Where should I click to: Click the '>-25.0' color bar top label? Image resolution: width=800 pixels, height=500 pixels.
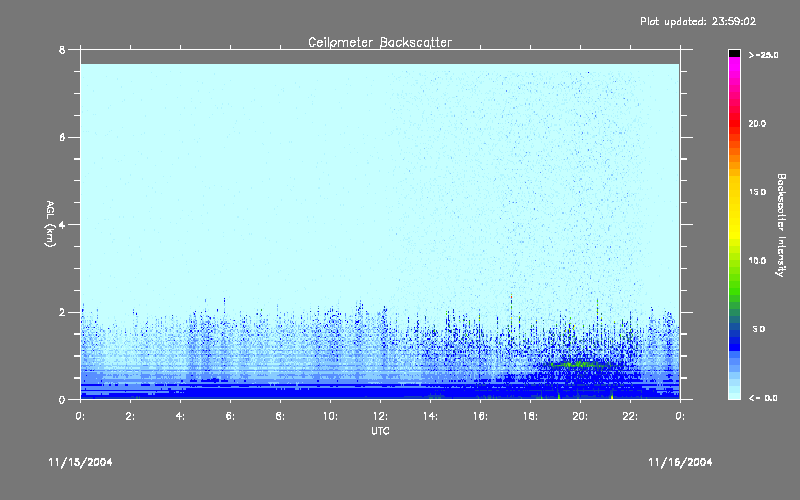pyautogui.click(x=763, y=55)
